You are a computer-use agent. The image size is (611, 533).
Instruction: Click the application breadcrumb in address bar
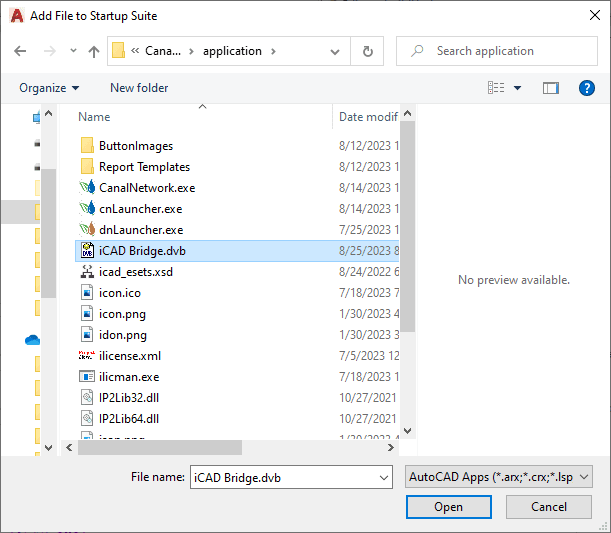[x=232, y=51]
